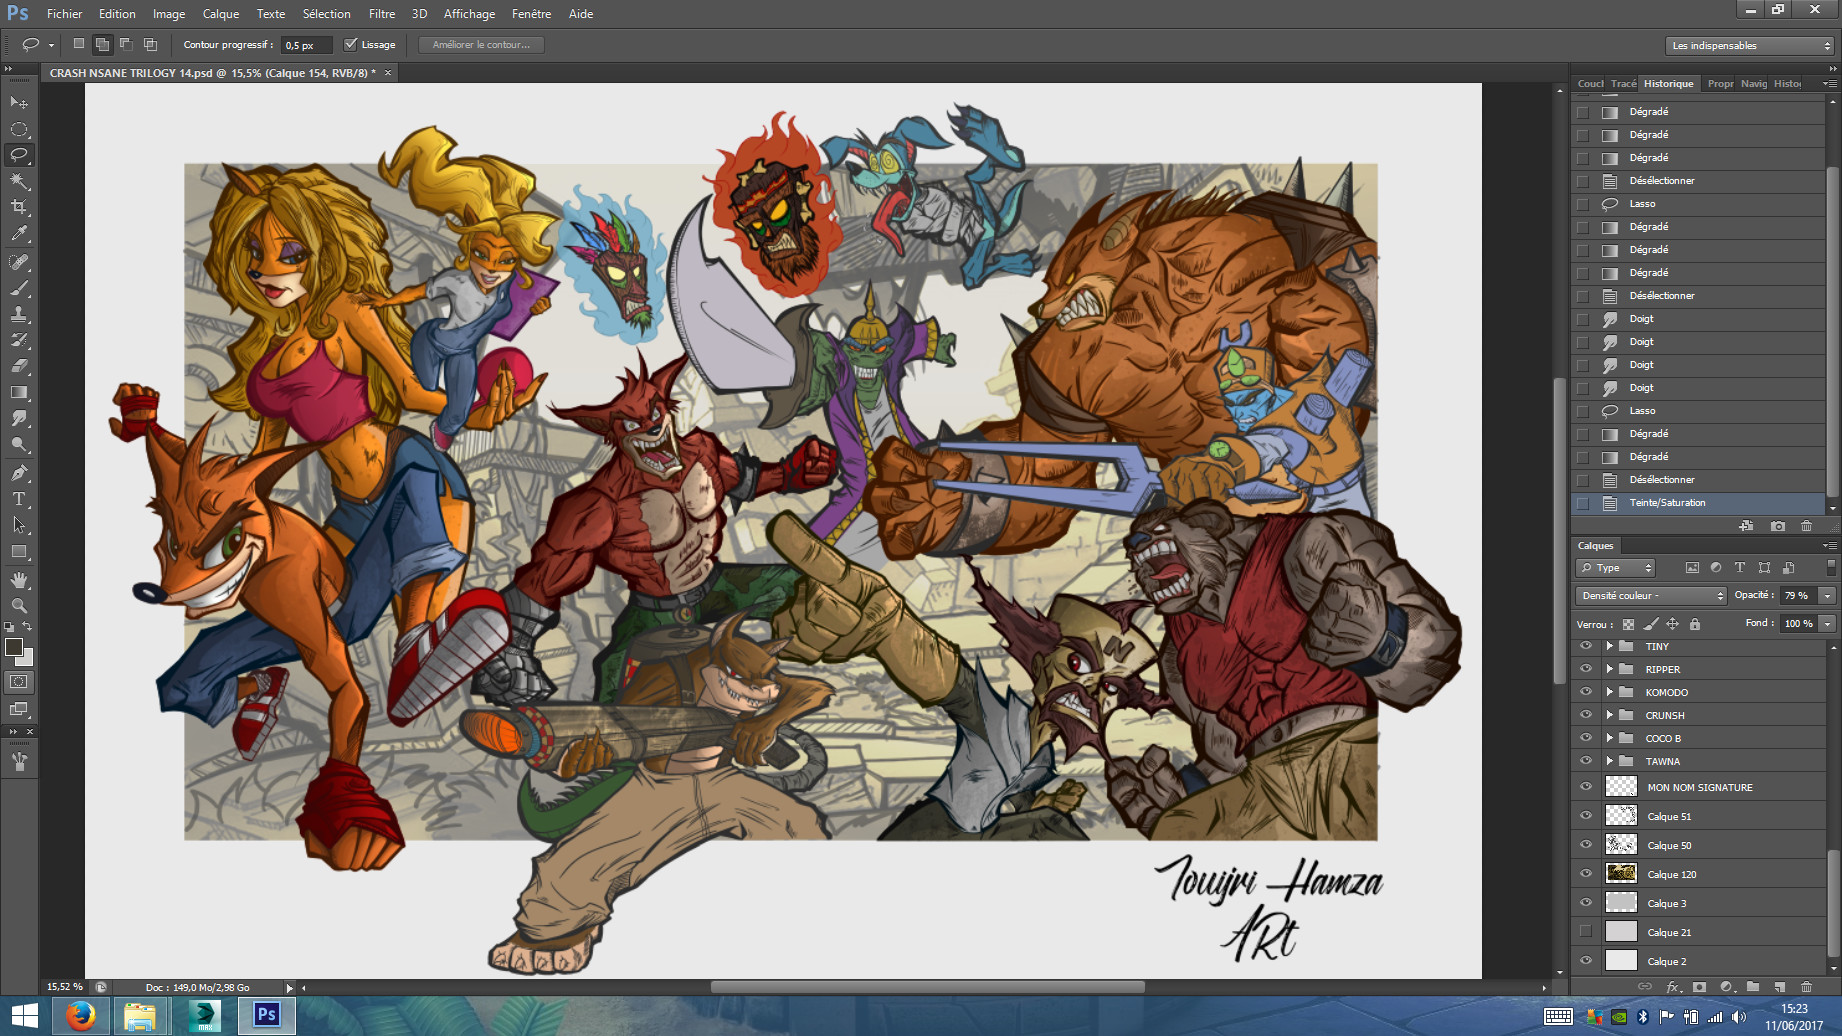This screenshot has width=1842, height=1036.
Task: Select the Dodge tool
Action: point(19,444)
